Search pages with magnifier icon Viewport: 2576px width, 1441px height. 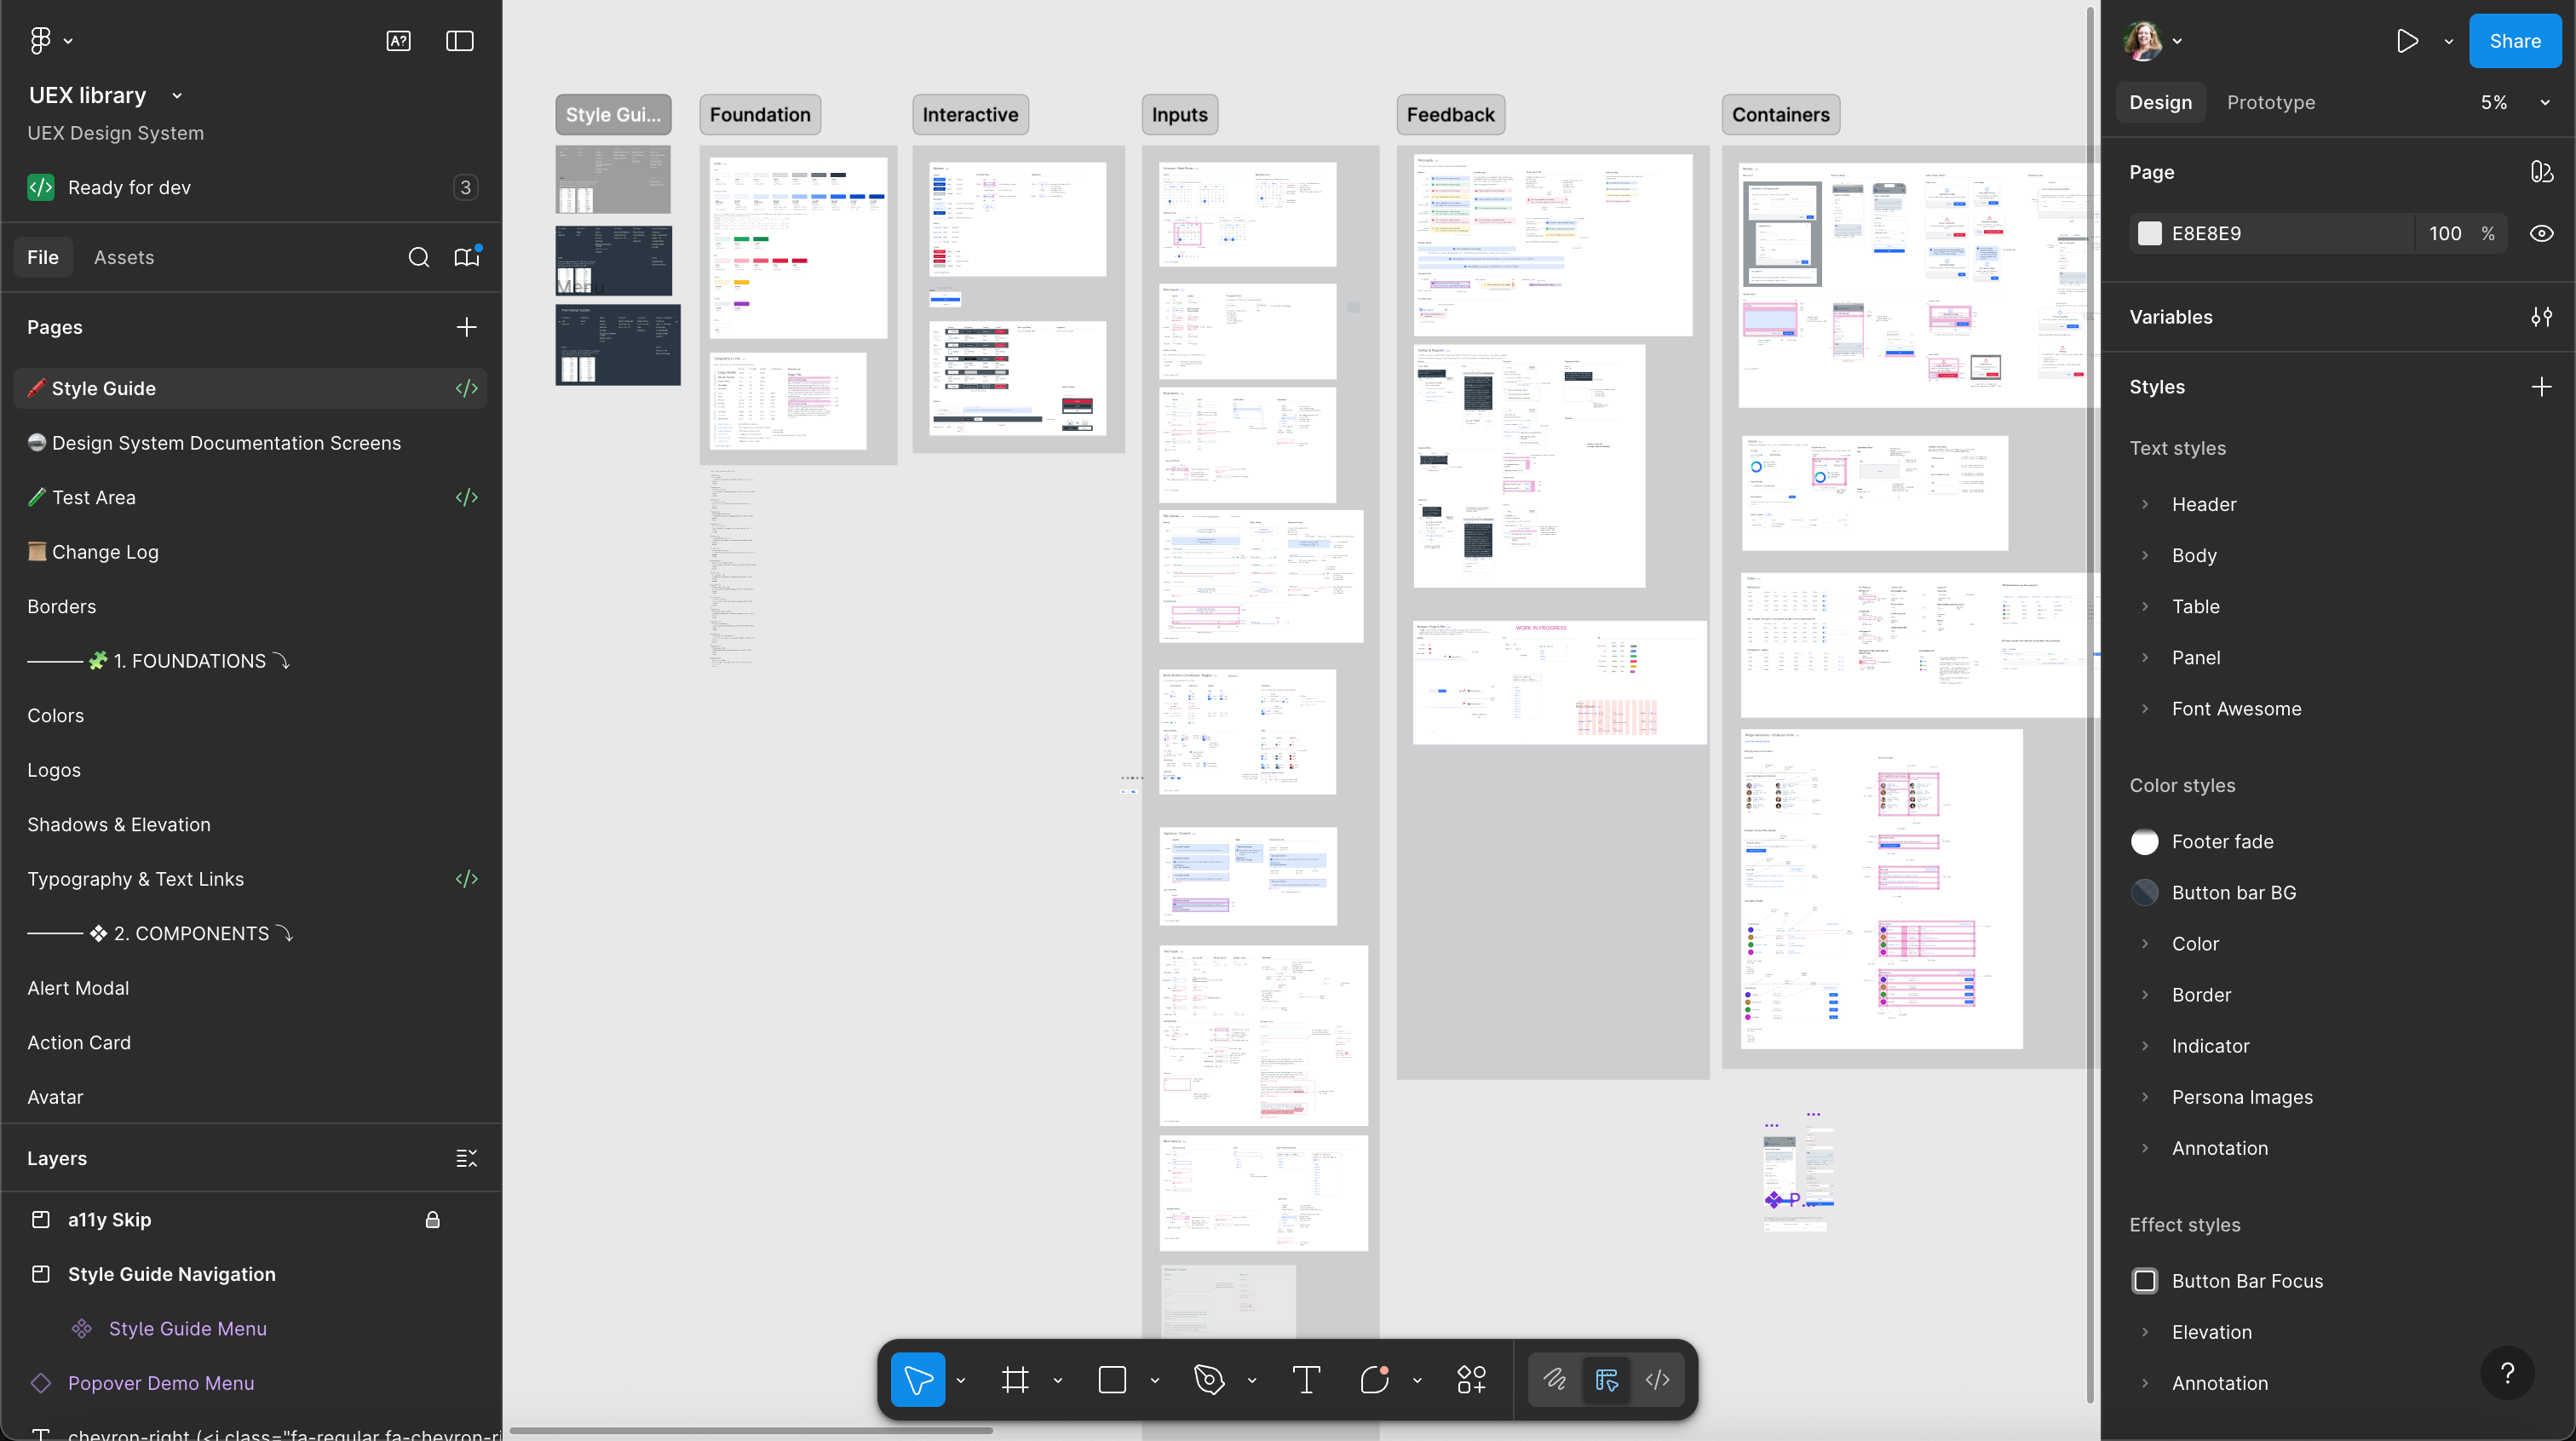418,257
